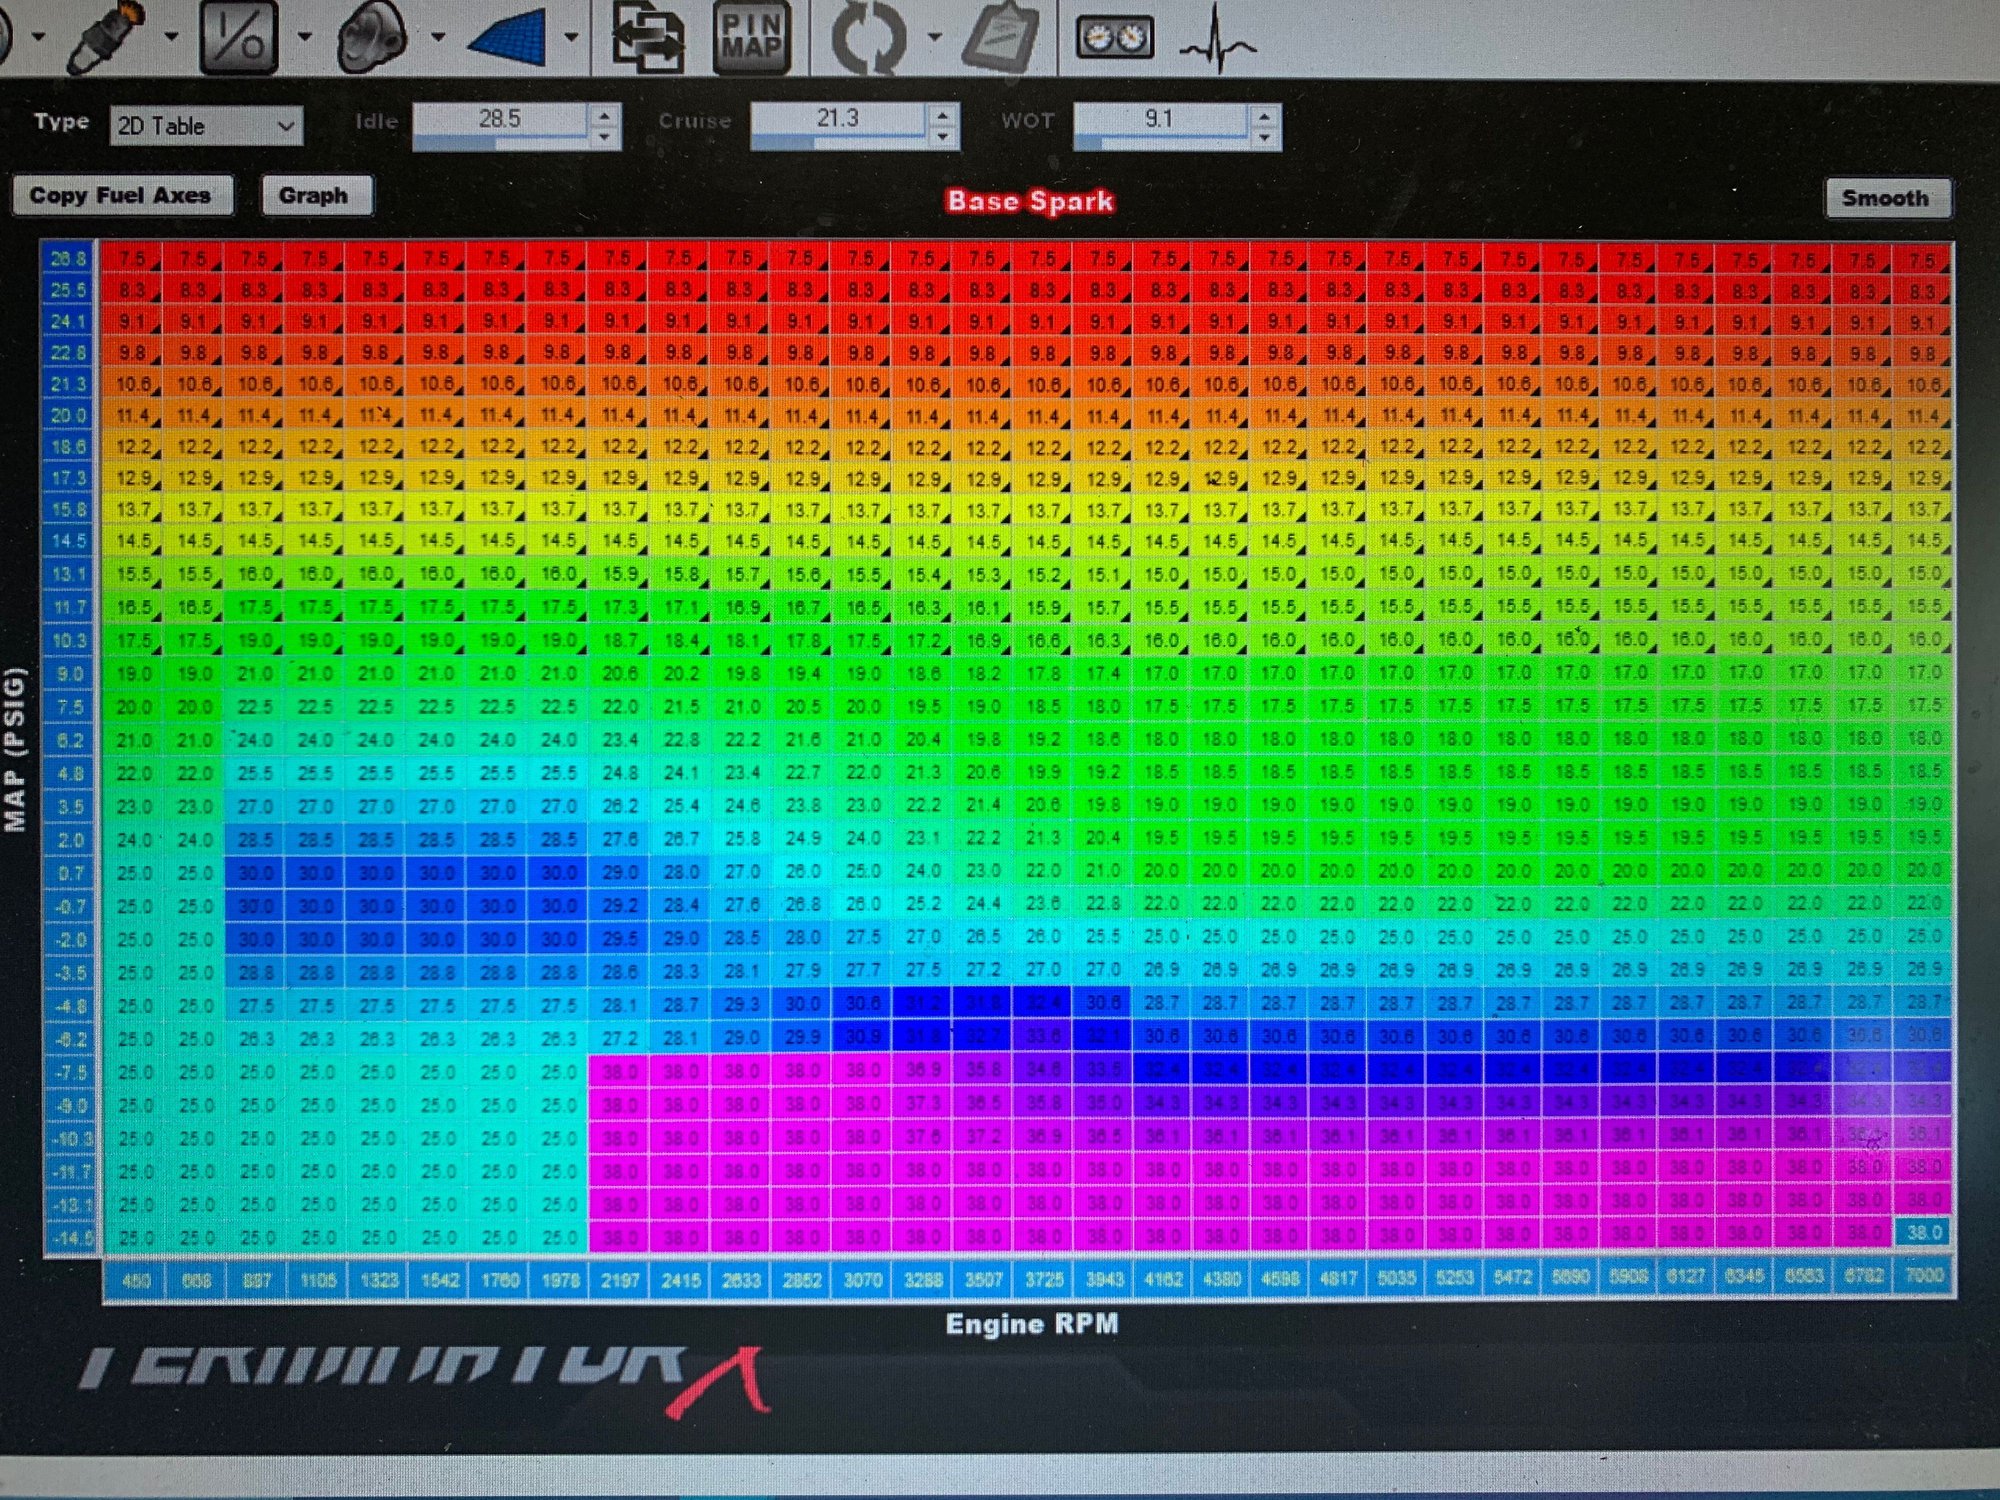Expand arrow beside the turbo icon
Viewport: 2000px width, 1500px height.
(x=438, y=38)
